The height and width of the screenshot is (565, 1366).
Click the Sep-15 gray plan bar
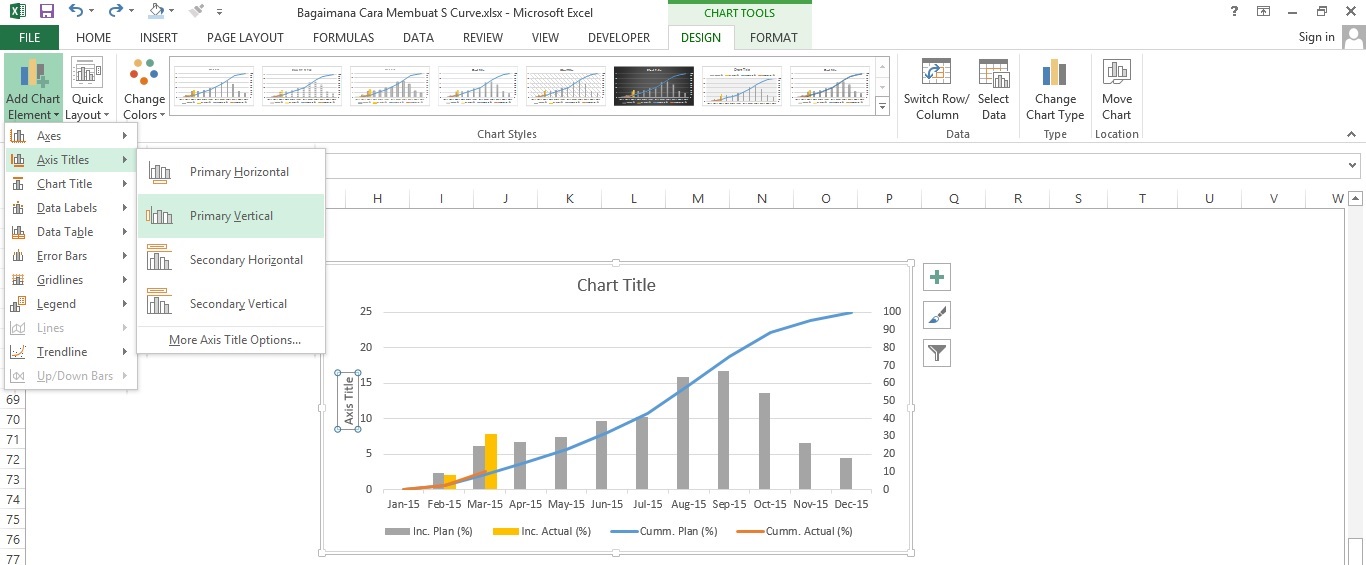[723, 430]
